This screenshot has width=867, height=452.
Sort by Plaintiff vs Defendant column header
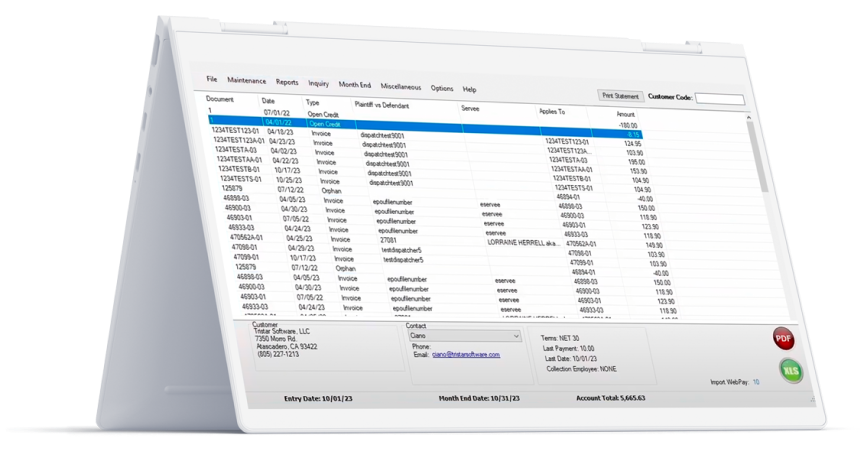(x=382, y=105)
